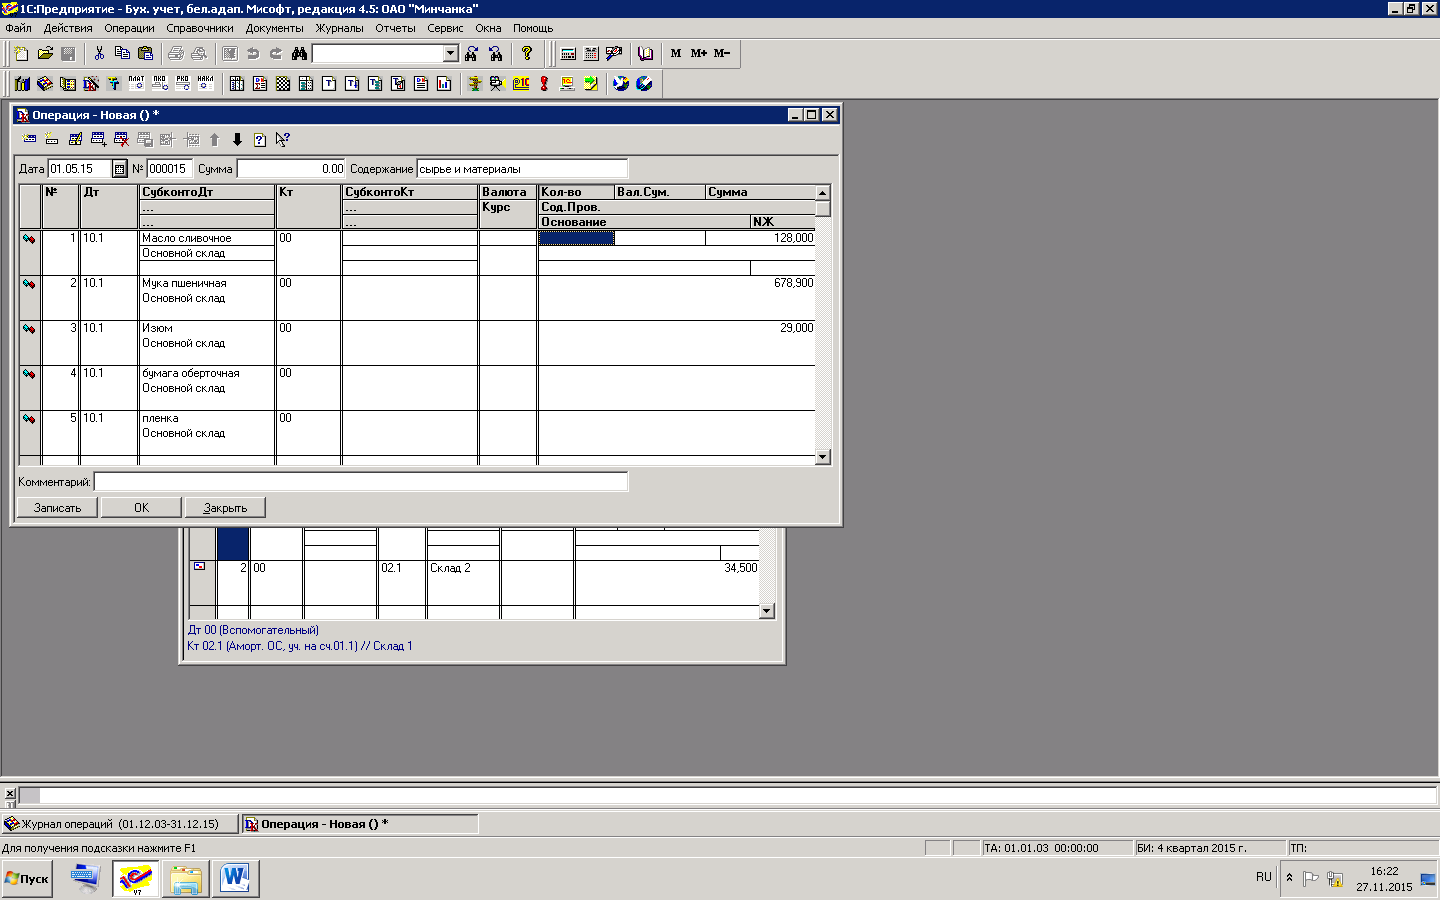The height and width of the screenshot is (900, 1440).
Task: Click the Delete row red X icon
Action: [121, 139]
